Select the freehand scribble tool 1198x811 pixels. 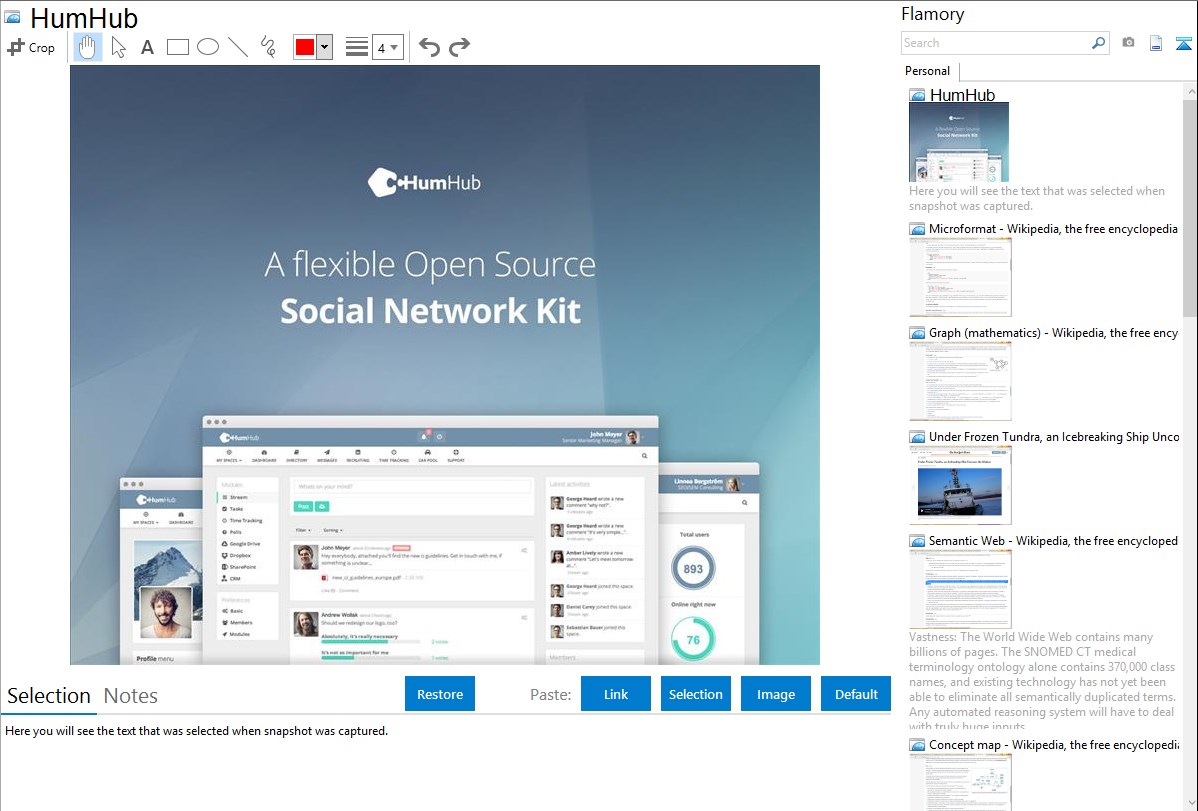pyautogui.click(x=268, y=47)
